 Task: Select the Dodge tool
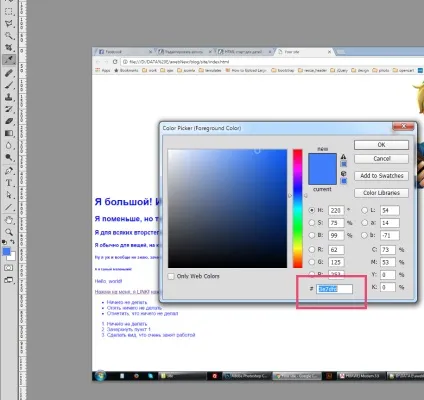pyautogui.click(x=9, y=157)
